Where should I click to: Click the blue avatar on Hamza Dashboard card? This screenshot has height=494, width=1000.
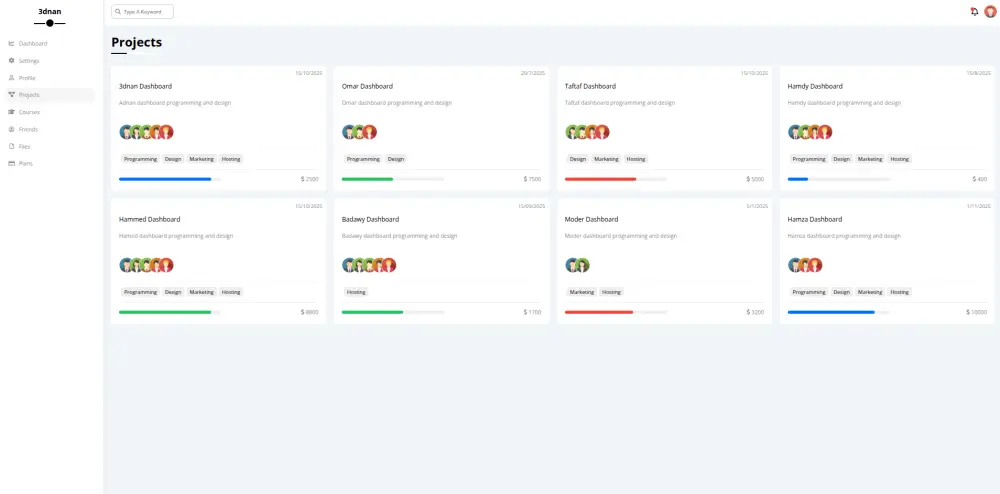click(794, 265)
